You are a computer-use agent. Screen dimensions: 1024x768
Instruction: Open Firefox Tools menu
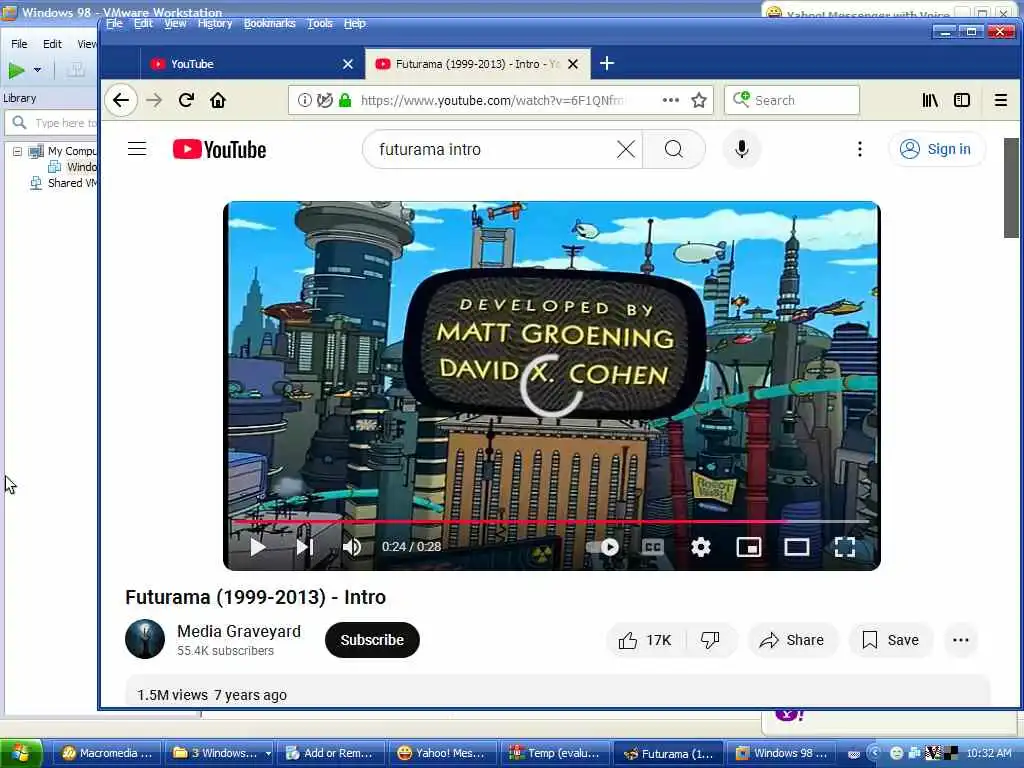(x=320, y=24)
